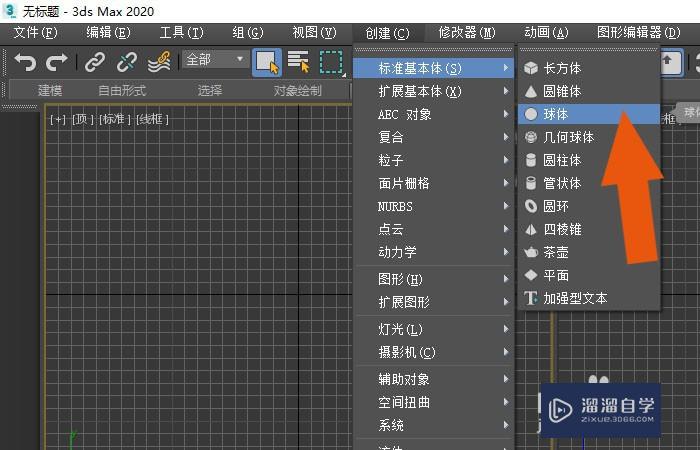The width and height of the screenshot is (700, 450).
Task: Expand 复合 submenu arrow
Action: pos(506,137)
